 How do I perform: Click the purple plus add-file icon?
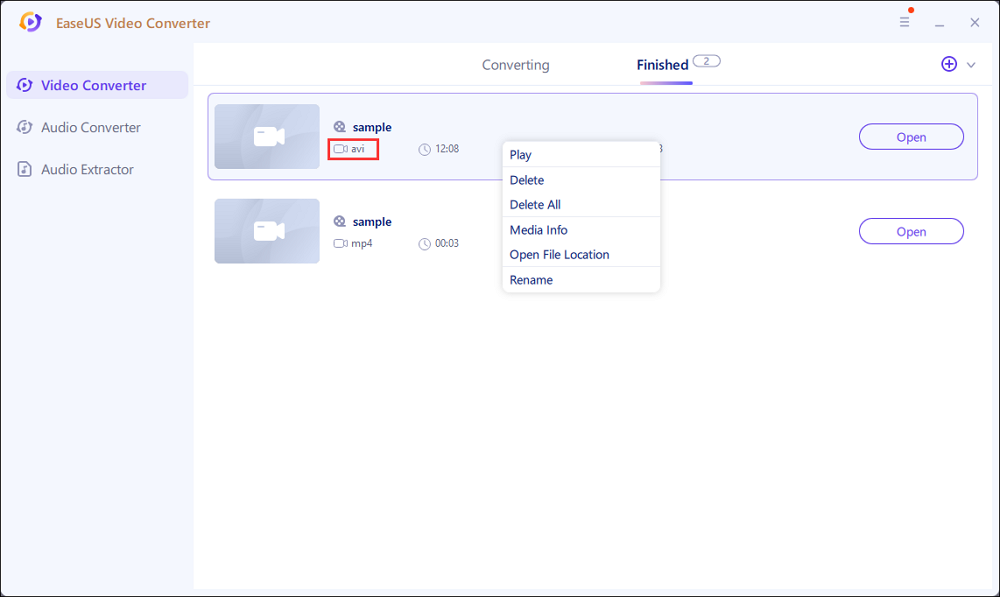949,64
